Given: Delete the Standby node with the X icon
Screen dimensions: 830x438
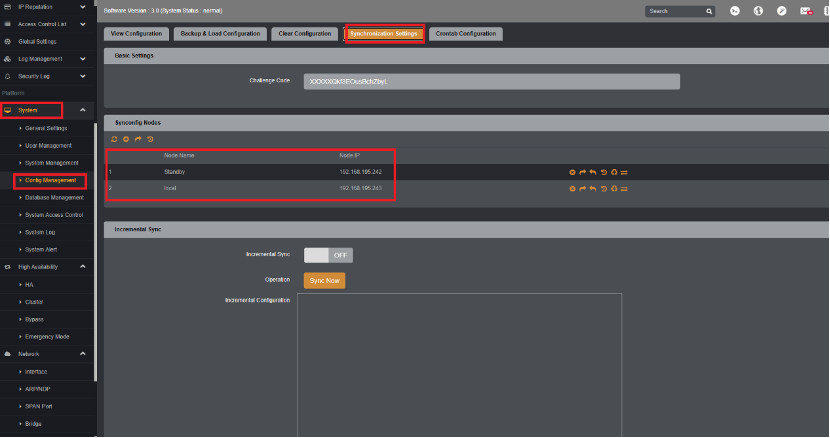Looking at the screenshot, I should coord(572,172).
